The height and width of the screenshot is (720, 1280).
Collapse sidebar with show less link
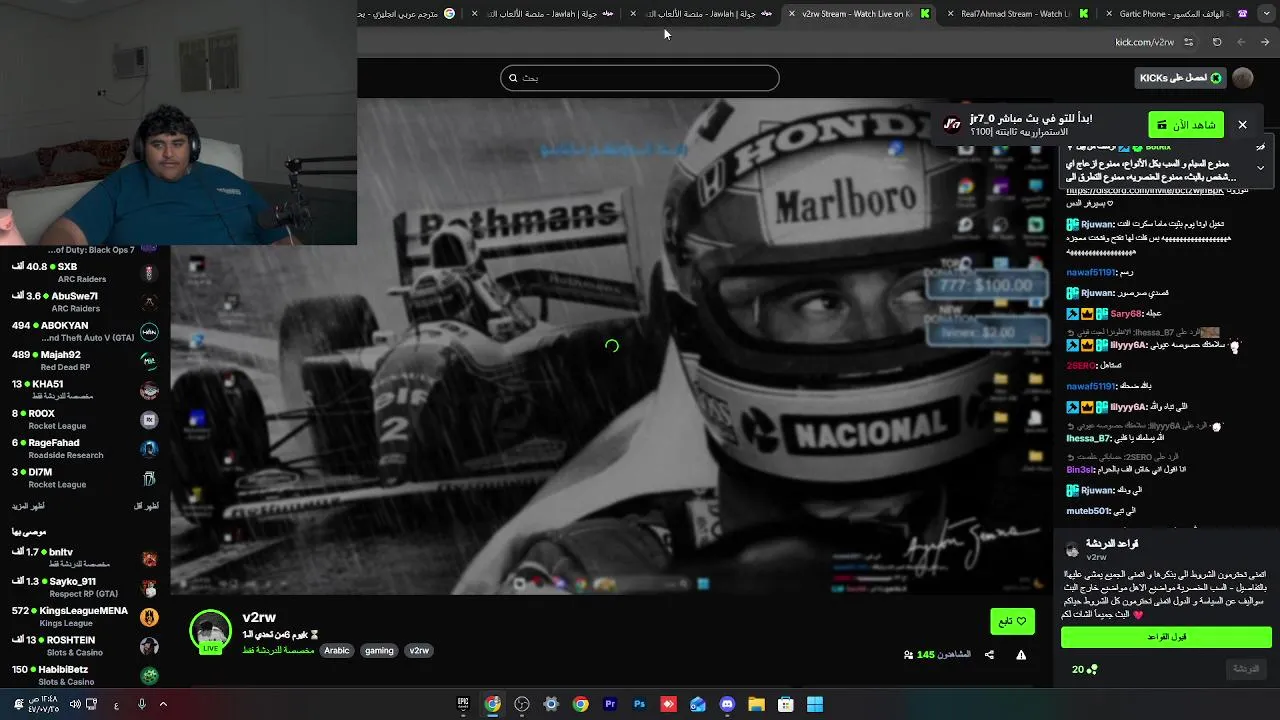pos(147,506)
